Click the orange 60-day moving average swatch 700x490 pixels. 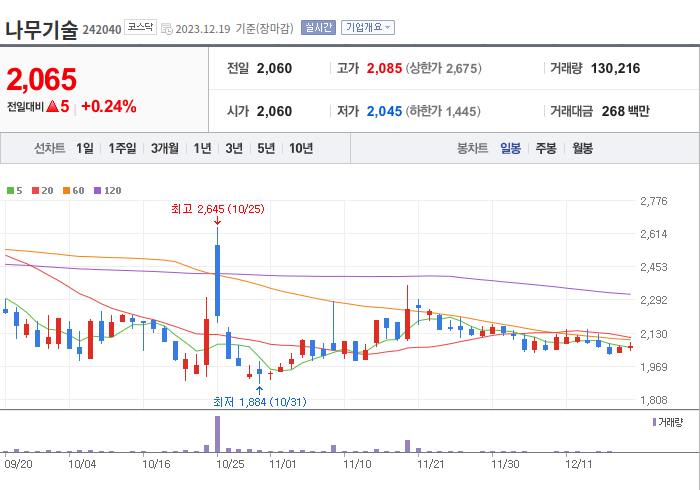67,191
